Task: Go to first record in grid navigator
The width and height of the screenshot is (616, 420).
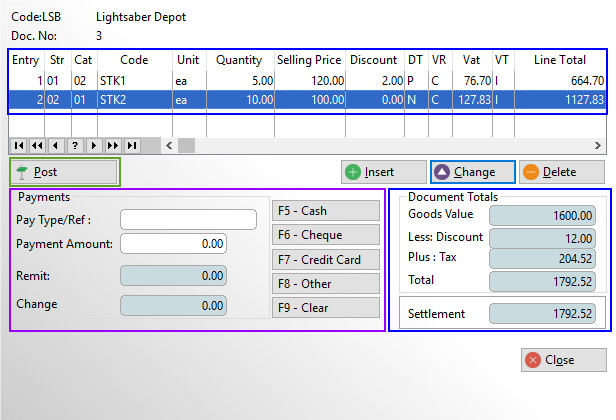Action: [19, 145]
